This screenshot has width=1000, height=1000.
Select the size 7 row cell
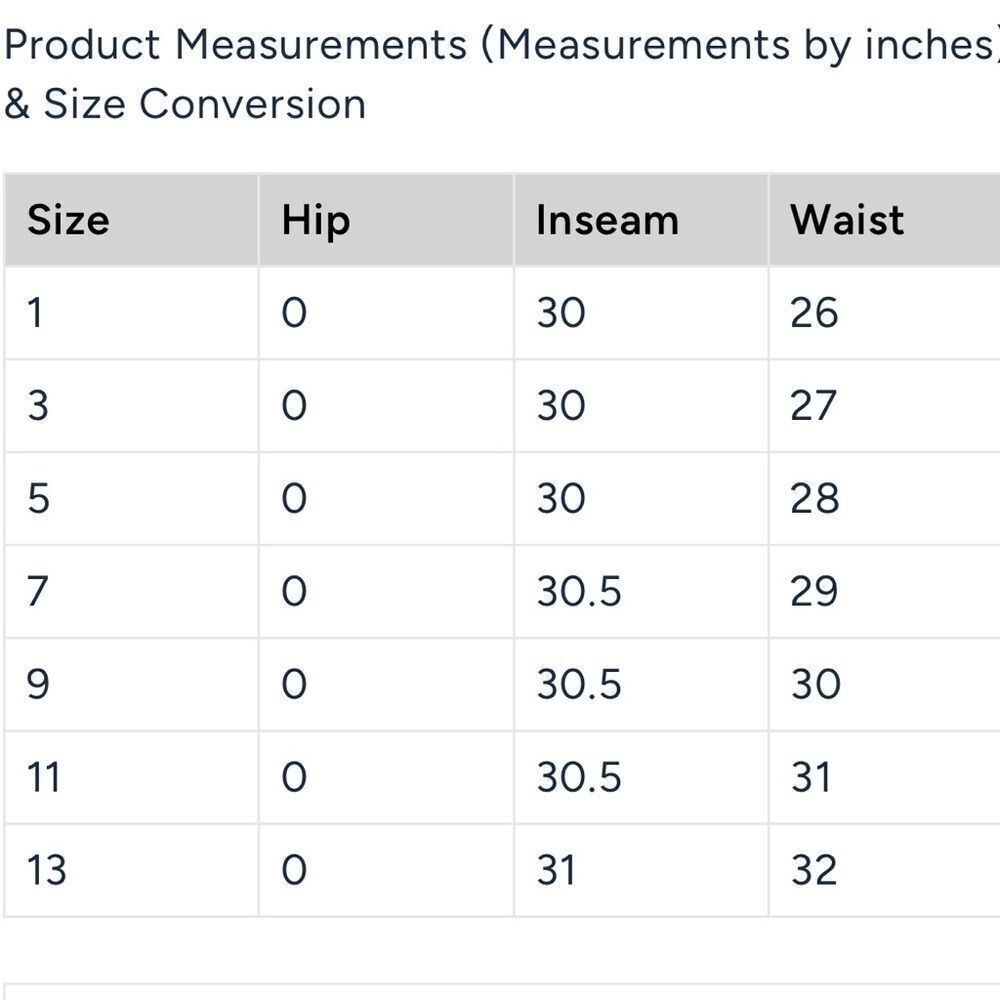[x=131, y=591]
